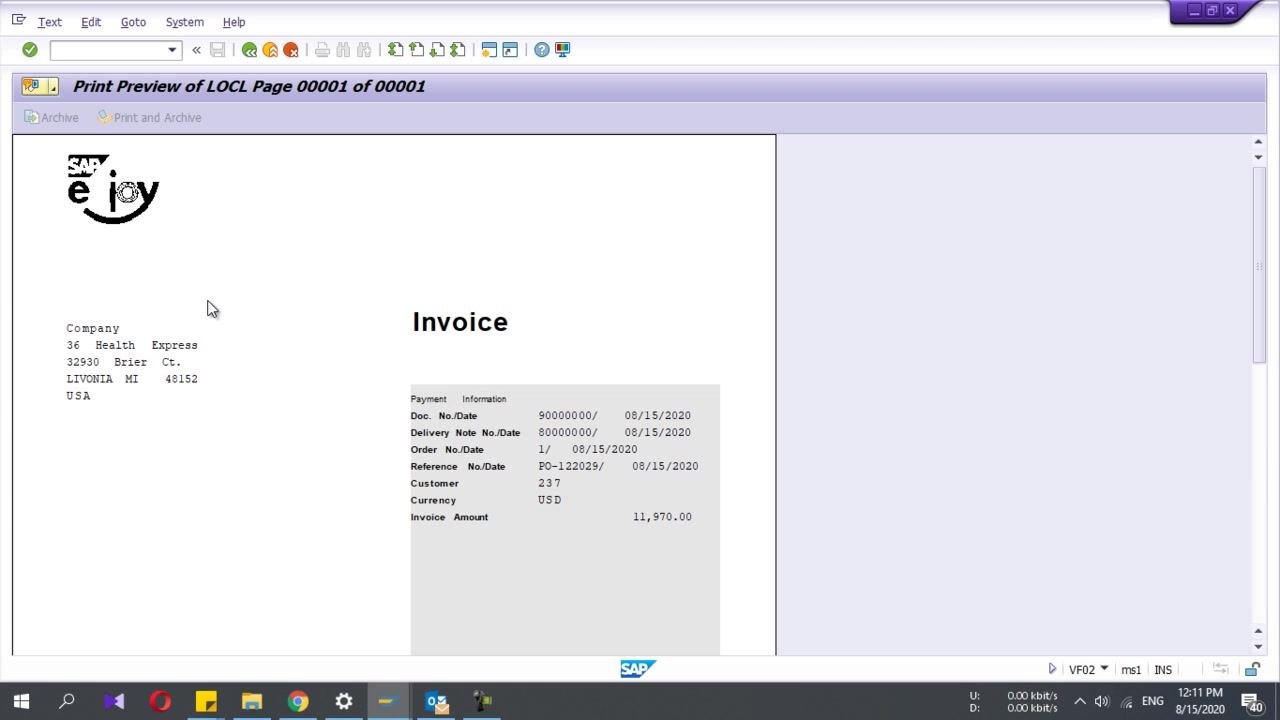
Task: Click inside the transaction command input field
Action: tap(107, 50)
